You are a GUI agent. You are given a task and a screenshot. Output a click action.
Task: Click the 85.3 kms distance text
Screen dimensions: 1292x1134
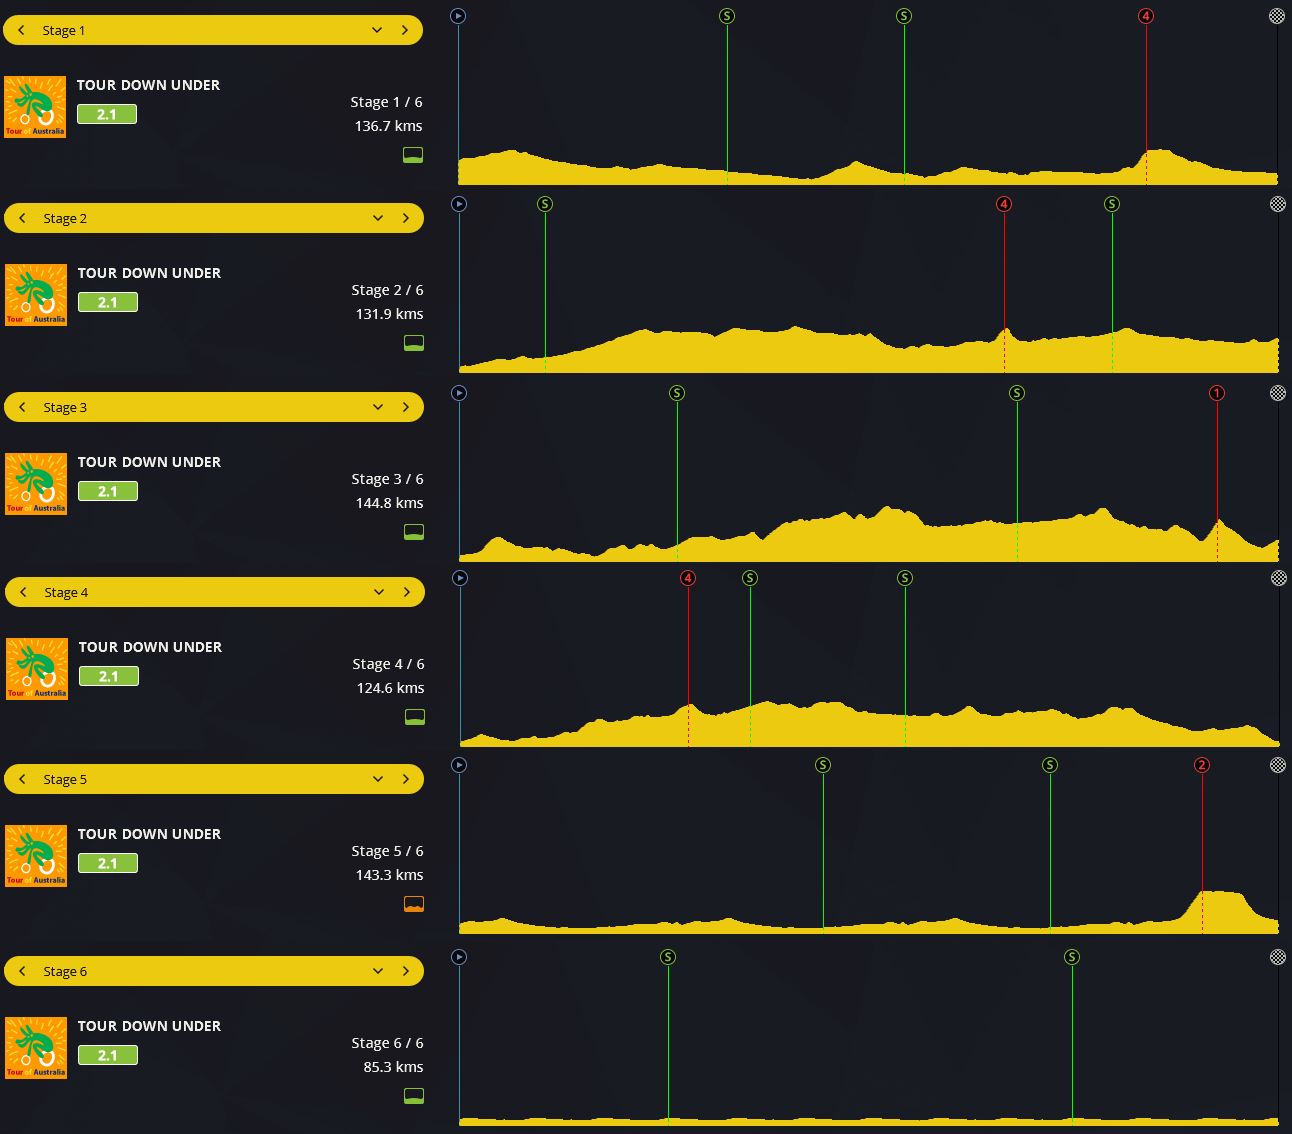pyautogui.click(x=393, y=1067)
